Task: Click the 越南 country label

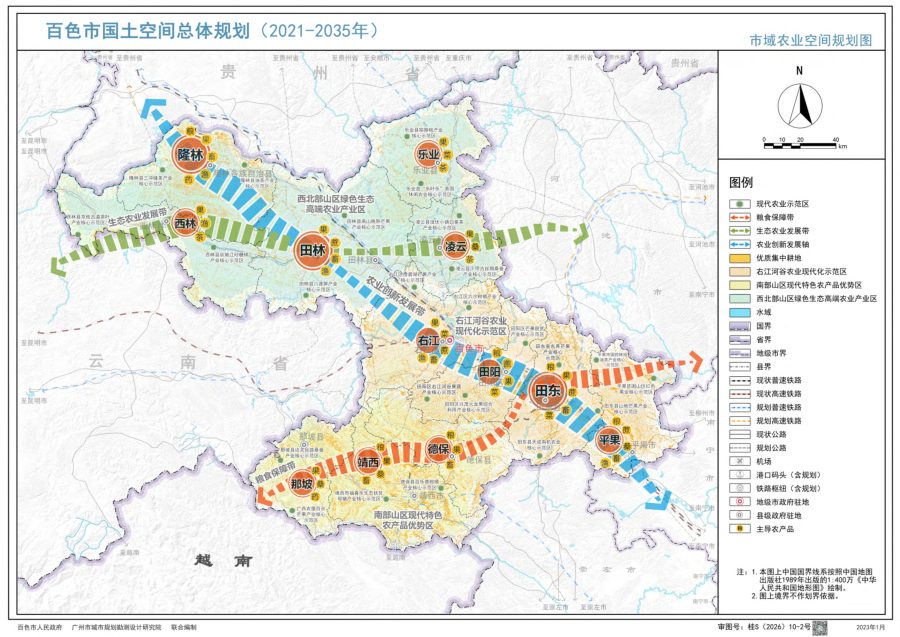Action: 224,560
